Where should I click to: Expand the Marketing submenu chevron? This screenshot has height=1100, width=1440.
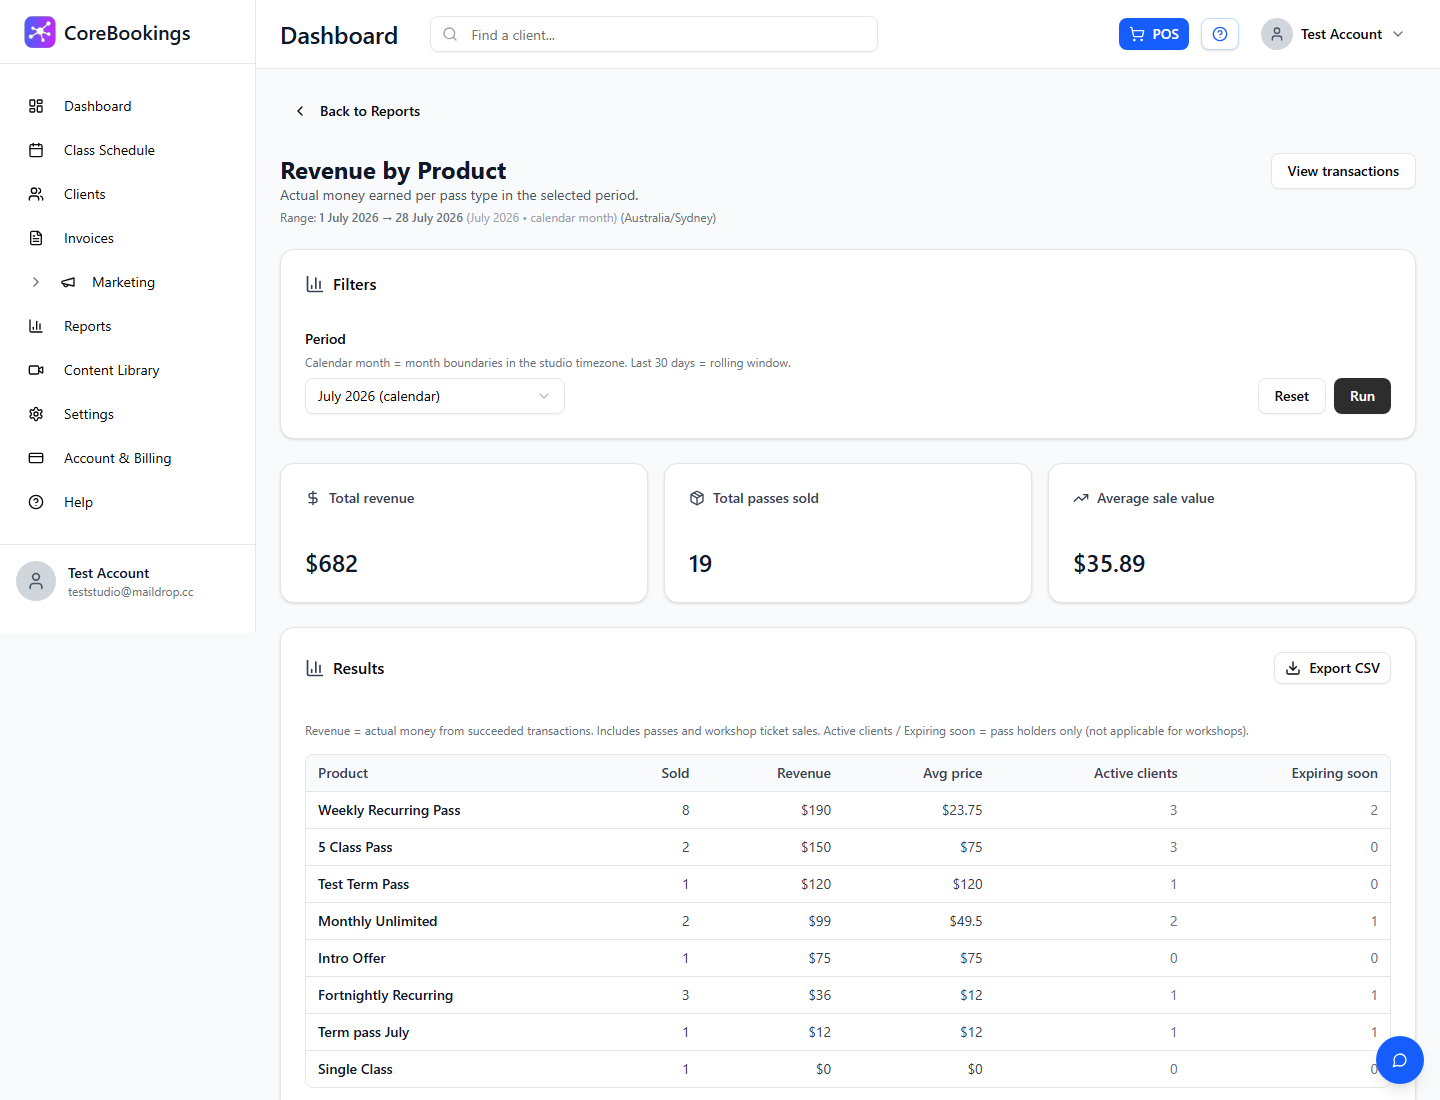pyautogui.click(x=36, y=282)
